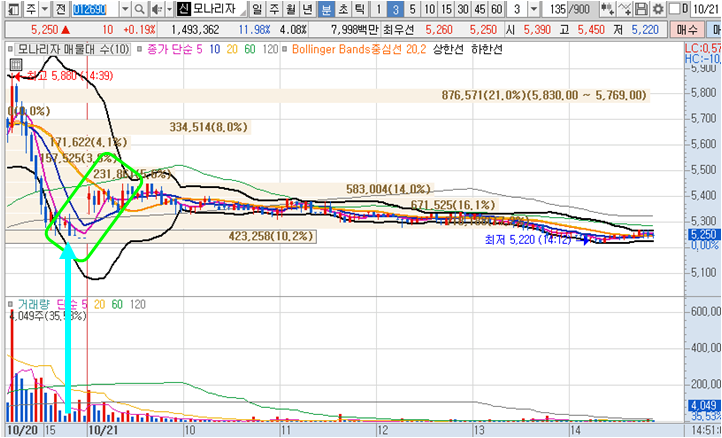
Task: Switch to 60-minute interval button
Action: pos(496,9)
